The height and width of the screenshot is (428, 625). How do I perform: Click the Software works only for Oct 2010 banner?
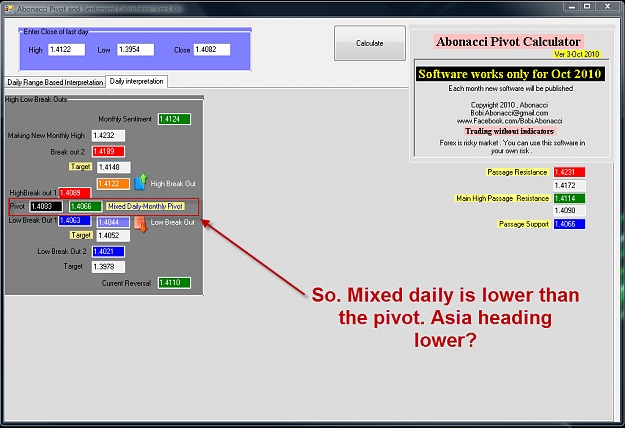pyautogui.click(x=510, y=74)
